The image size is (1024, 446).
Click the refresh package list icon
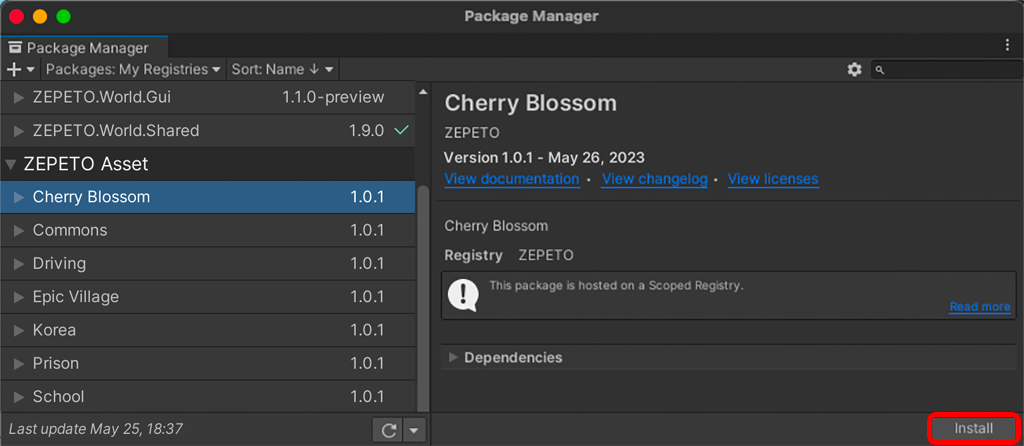click(389, 430)
